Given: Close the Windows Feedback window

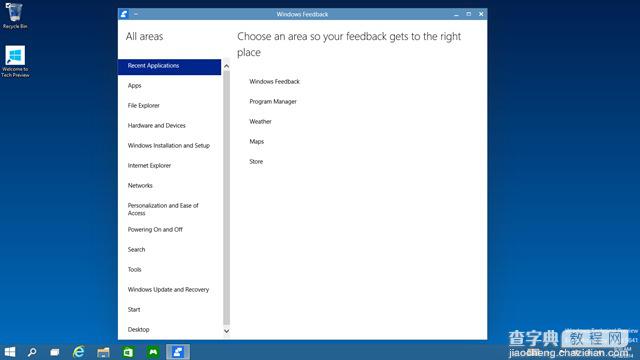Looking at the screenshot, I should click(x=481, y=14).
